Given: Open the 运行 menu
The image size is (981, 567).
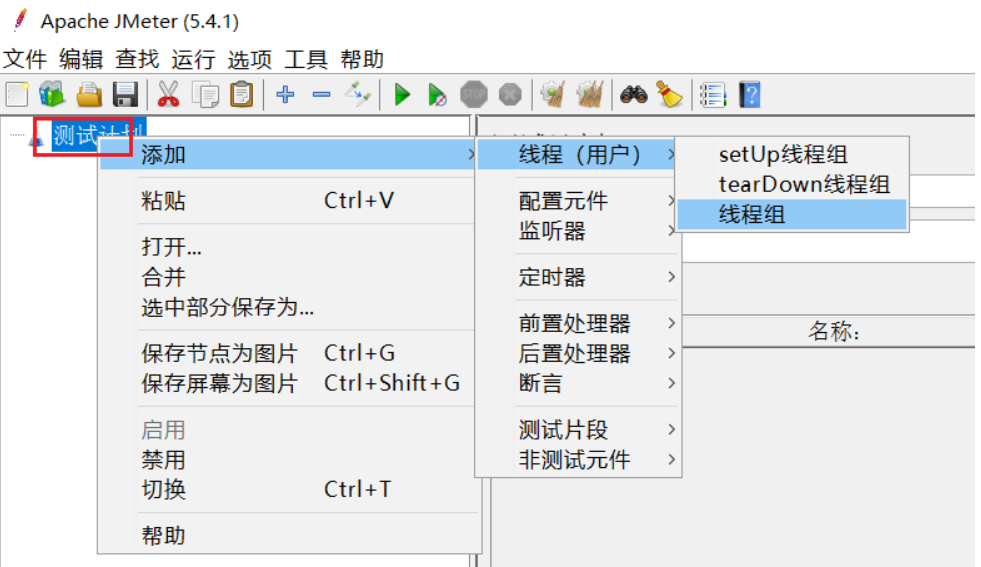Looking at the screenshot, I should pos(194,59).
